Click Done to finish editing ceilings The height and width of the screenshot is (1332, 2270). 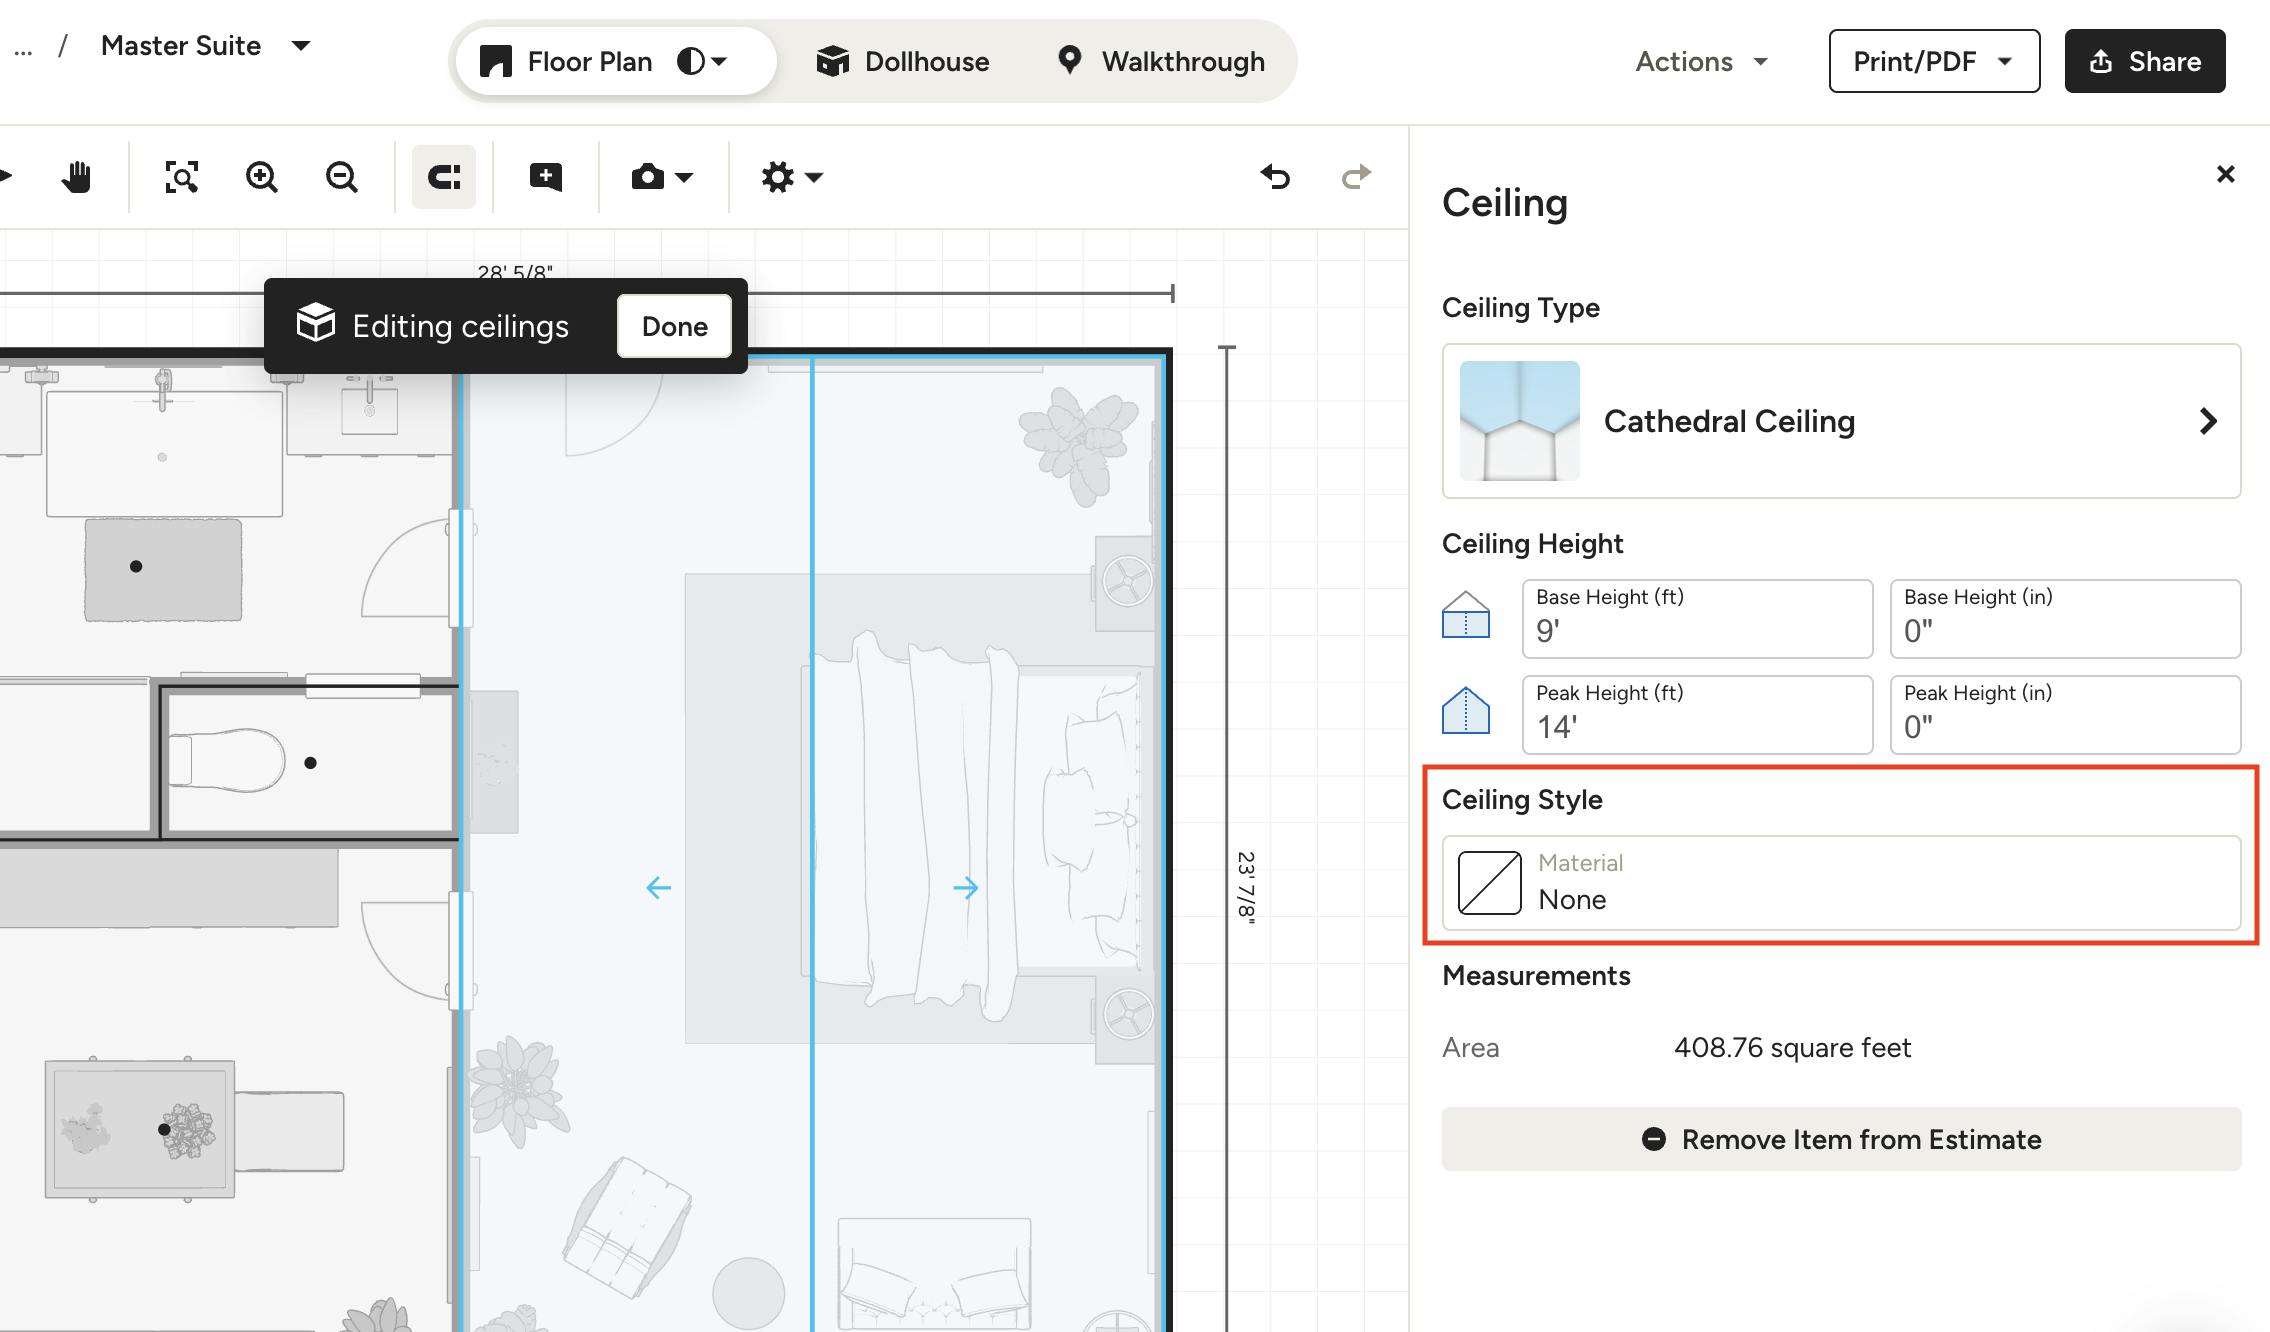coord(674,326)
